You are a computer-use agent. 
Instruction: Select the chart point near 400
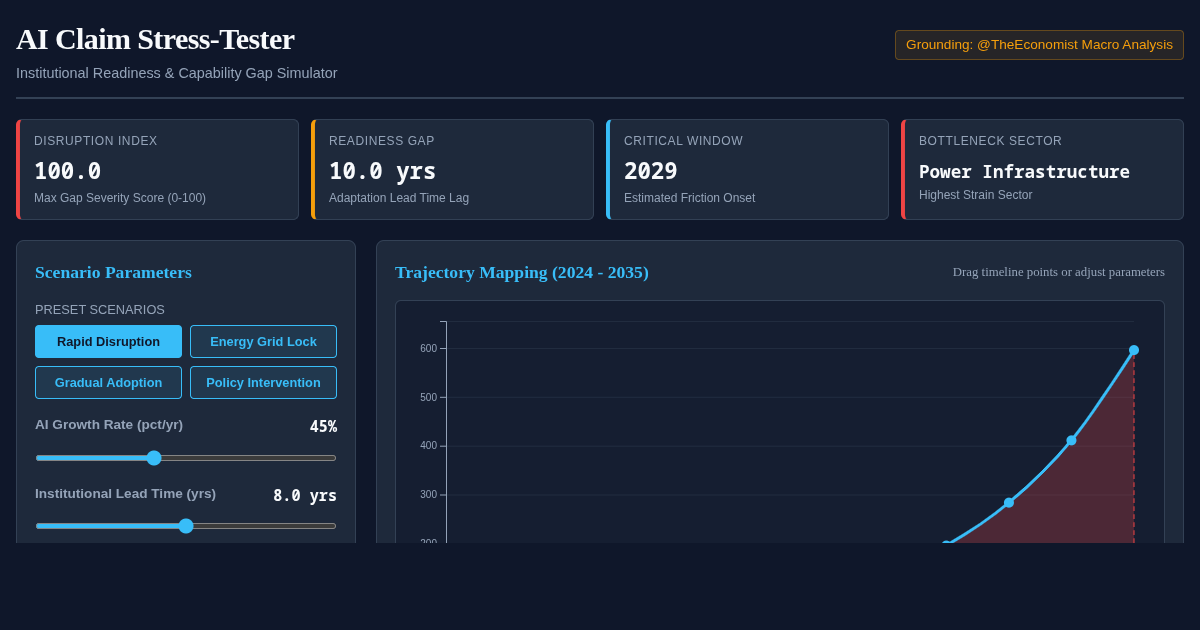coord(1071,440)
